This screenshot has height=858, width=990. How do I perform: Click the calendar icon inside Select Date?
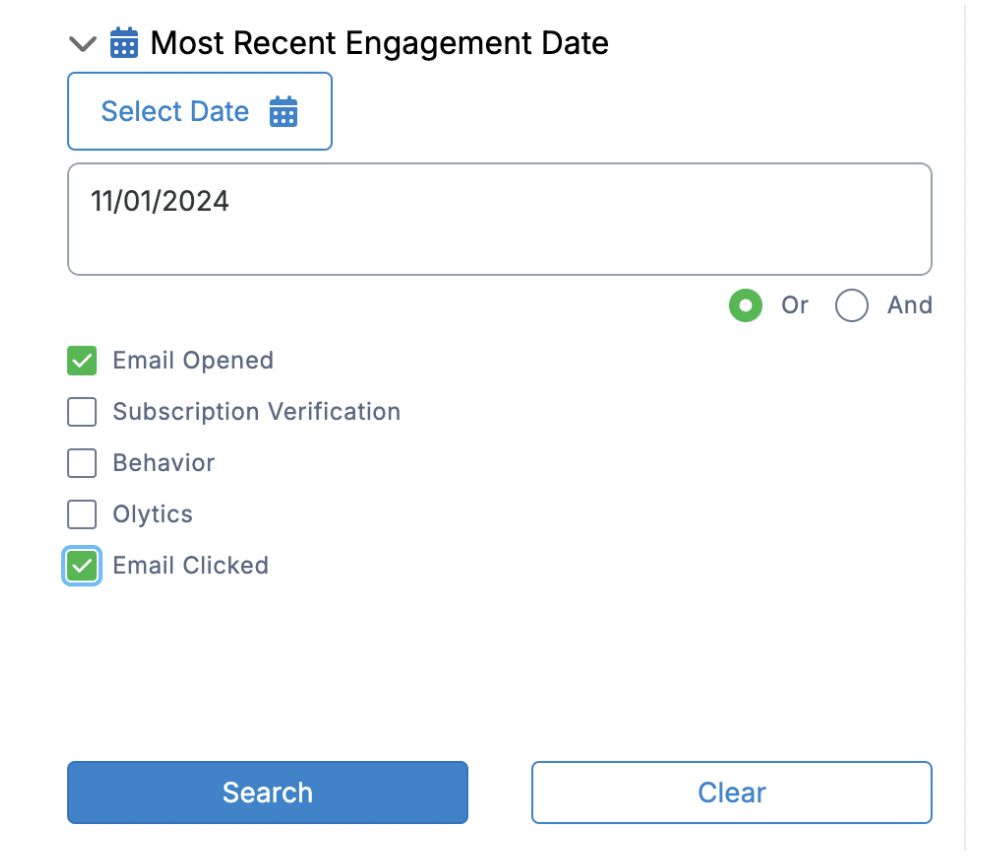[x=283, y=112]
